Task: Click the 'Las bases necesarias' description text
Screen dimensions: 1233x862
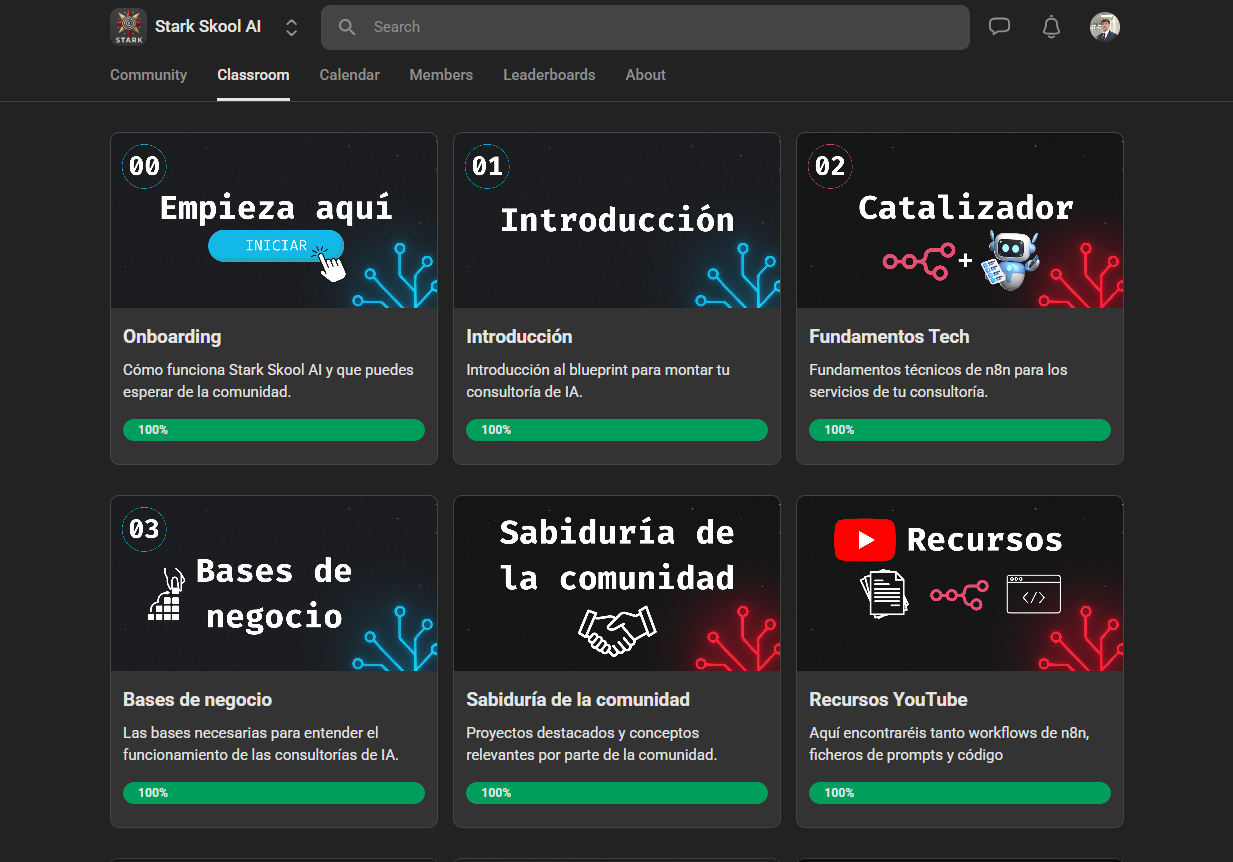Action: pyautogui.click(x=261, y=744)
